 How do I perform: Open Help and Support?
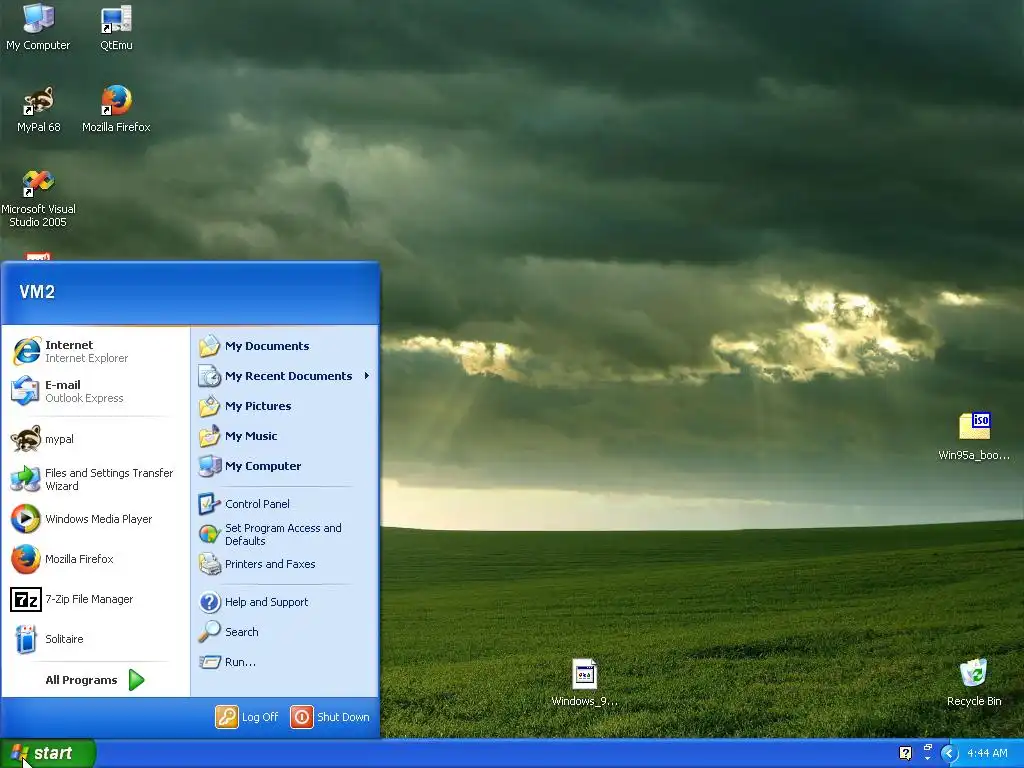click(x=285, y=602)
